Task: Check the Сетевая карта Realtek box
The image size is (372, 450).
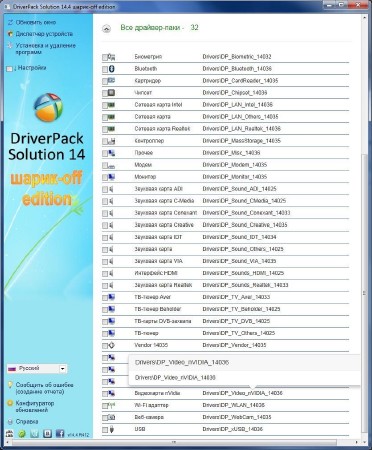Action: [x=105, y=130]
